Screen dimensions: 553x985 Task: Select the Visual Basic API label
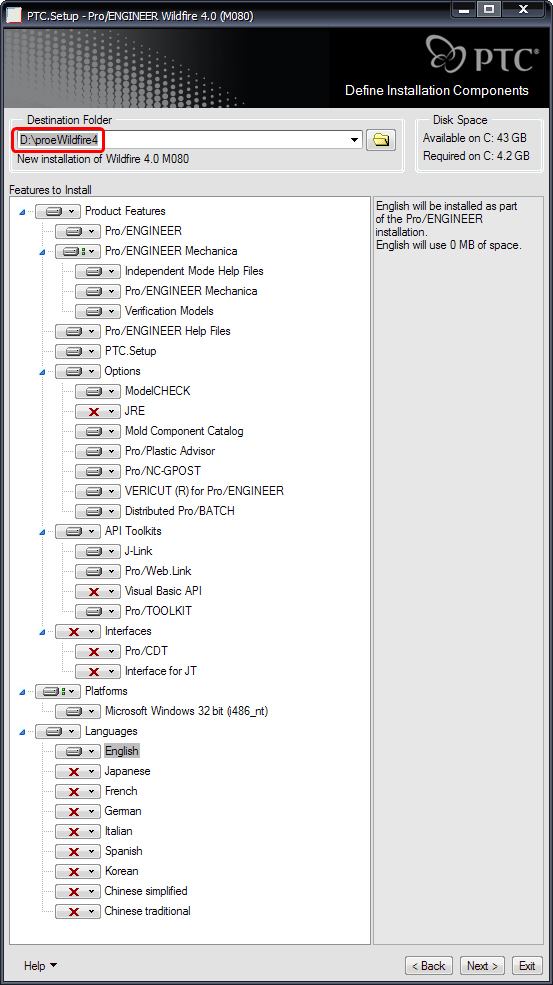163,592
